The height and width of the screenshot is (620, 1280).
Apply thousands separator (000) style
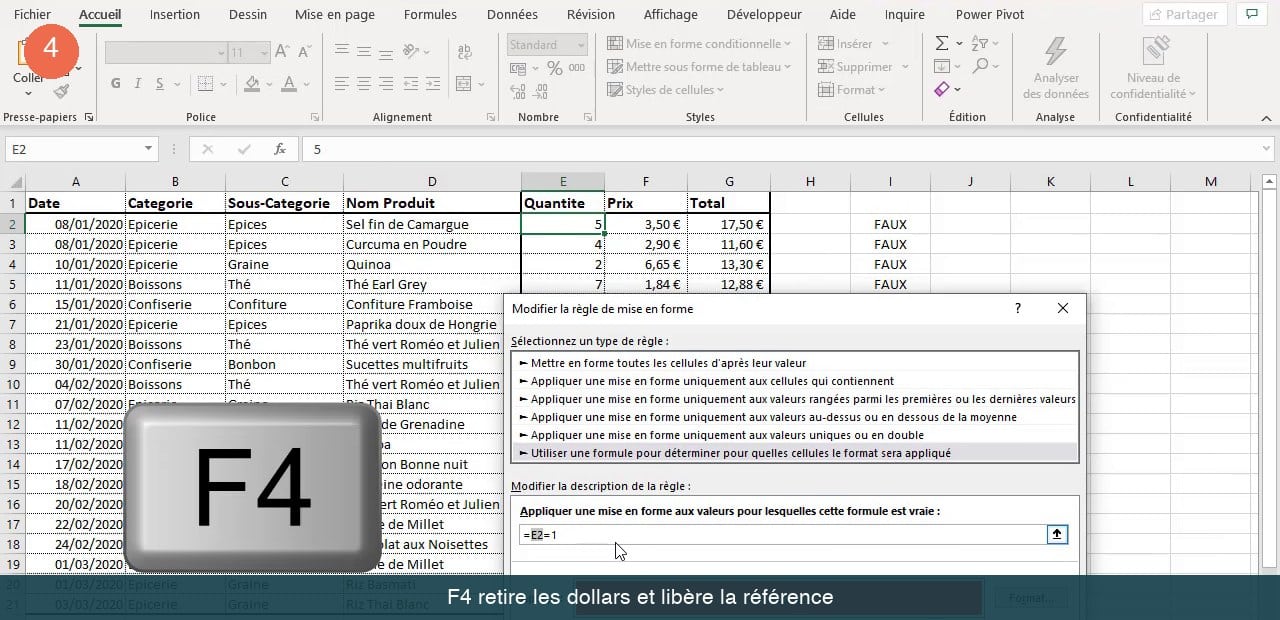[x=578, y=68]
